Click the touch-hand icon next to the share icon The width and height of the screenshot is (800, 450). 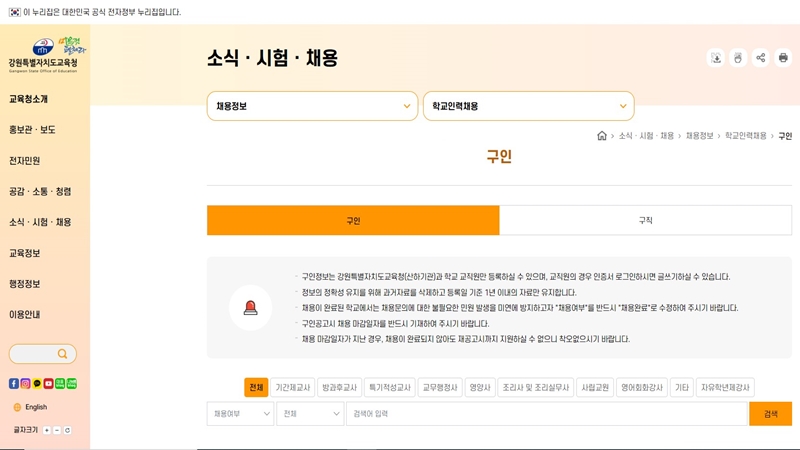click(x=738, y=58)
